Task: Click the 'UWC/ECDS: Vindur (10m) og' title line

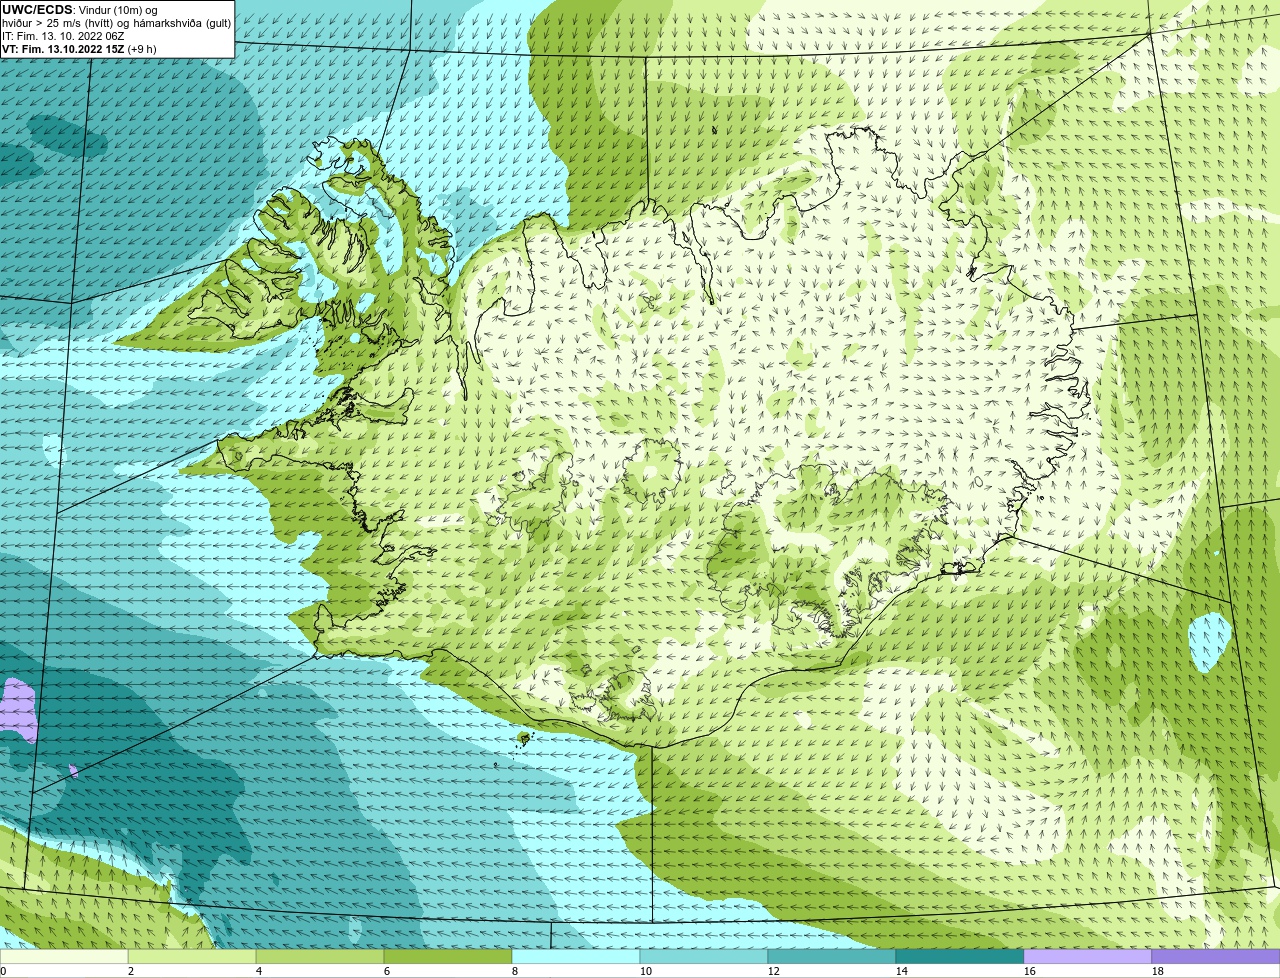Action: [80, 10]
